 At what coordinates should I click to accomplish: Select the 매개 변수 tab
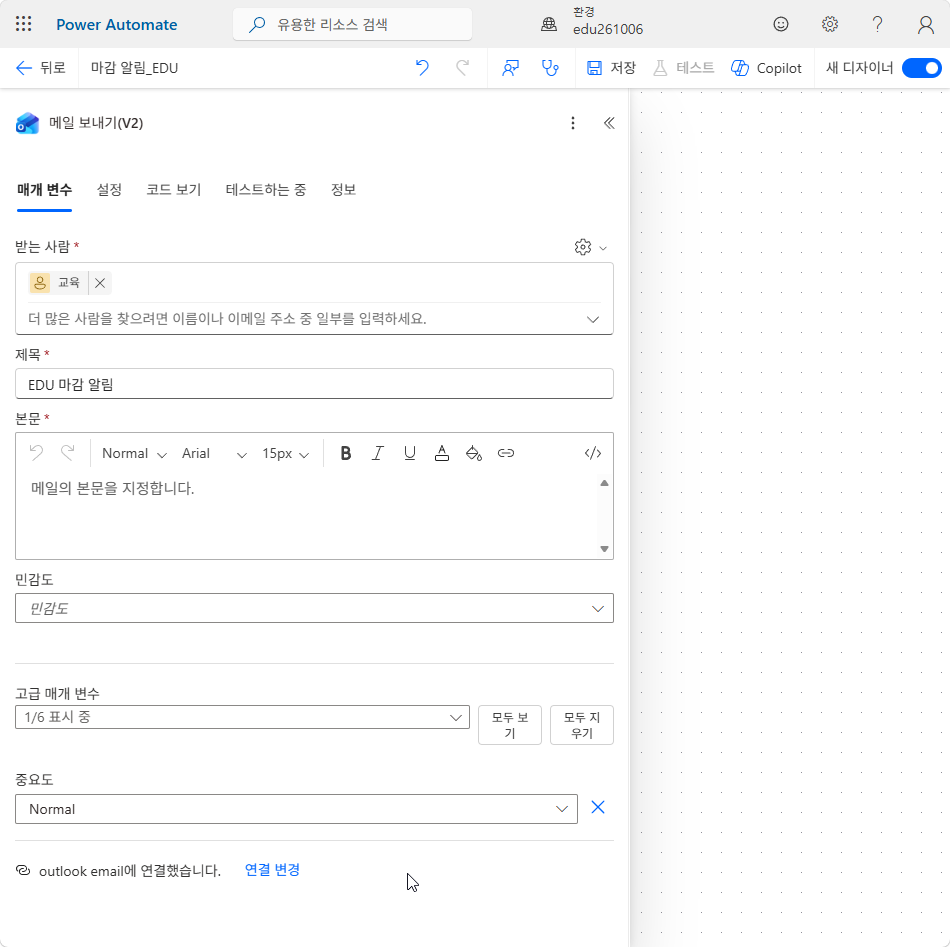click(44, 190)
